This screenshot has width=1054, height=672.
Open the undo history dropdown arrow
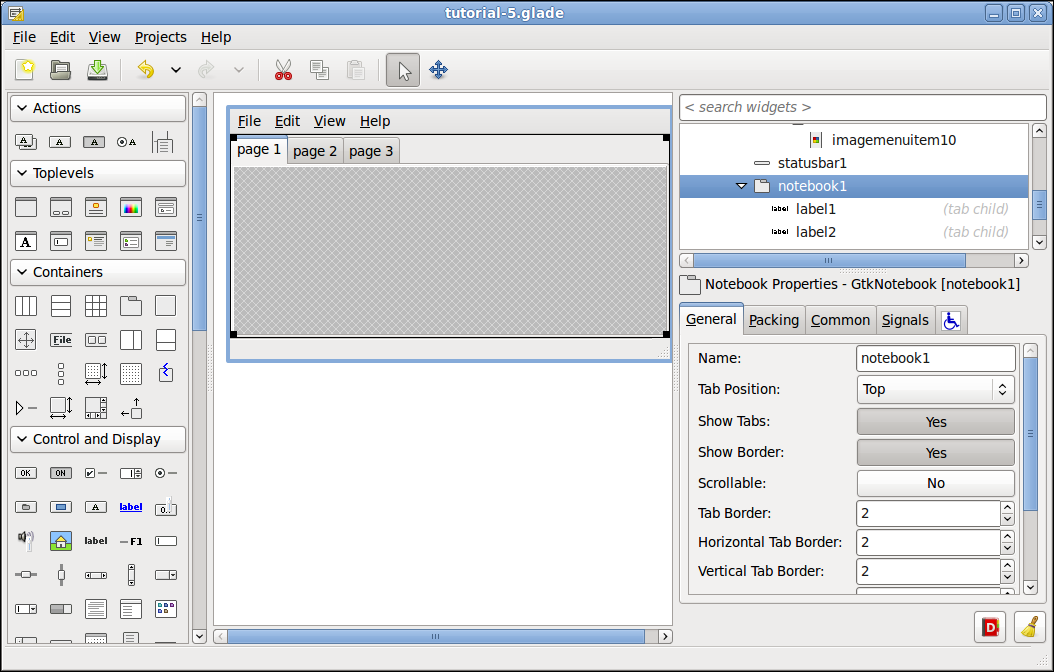(175, 70)
